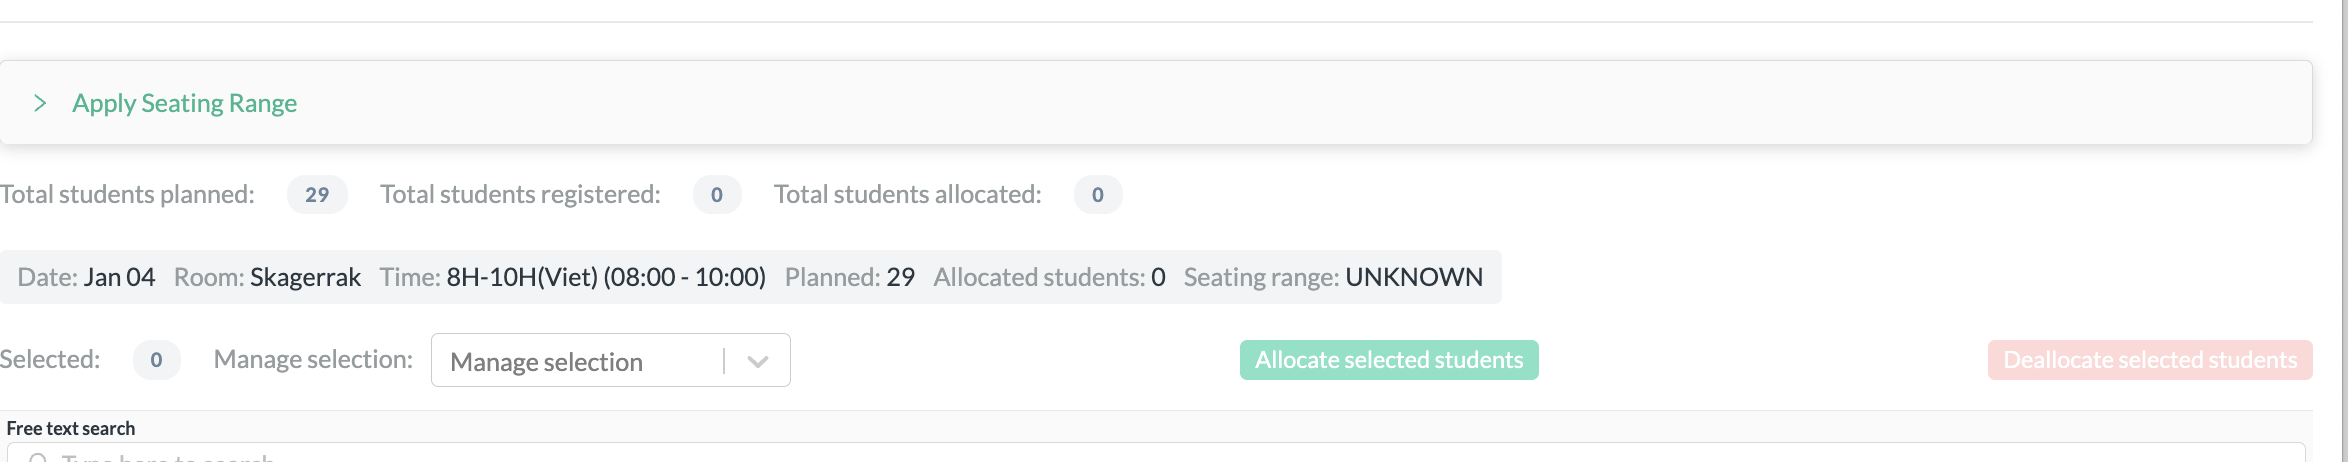Click the Total students registered count badge
The image size is (2348, 462).
(717, 194)
